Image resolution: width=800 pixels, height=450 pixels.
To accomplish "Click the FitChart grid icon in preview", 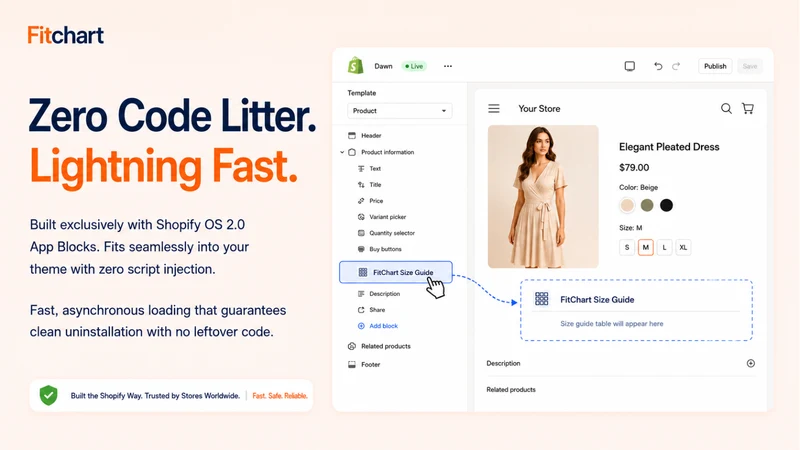I will pos(541,299).
